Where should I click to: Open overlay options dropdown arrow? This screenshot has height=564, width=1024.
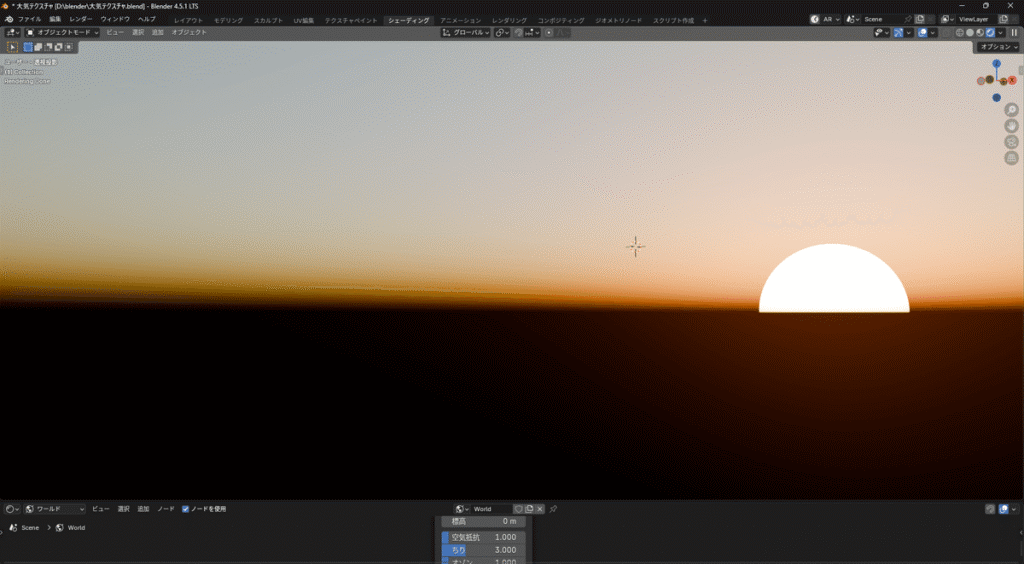click(x=933, y=33)
